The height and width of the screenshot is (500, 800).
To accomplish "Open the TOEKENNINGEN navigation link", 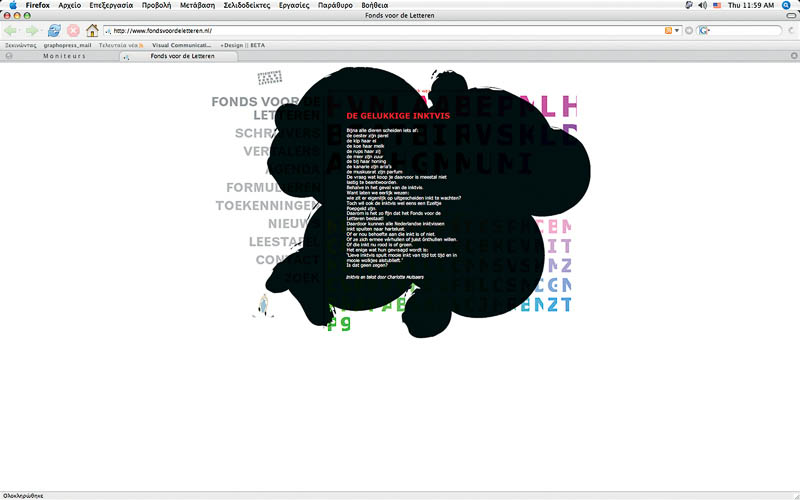I will point(268,206).
